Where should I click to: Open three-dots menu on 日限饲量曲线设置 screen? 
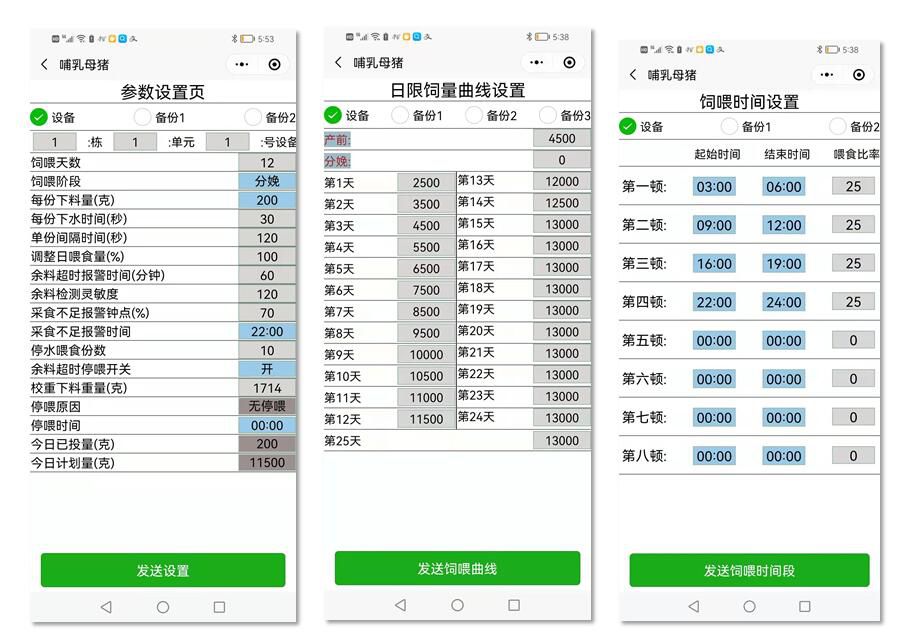[x=536, y=63]
